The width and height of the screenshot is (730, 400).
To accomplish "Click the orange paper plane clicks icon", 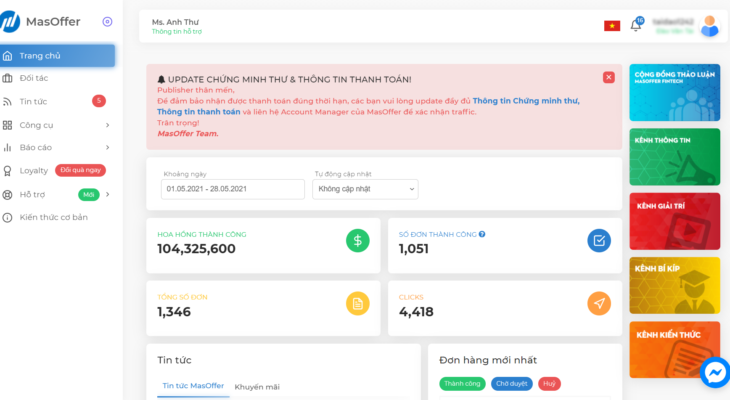I will coord(599,304).
